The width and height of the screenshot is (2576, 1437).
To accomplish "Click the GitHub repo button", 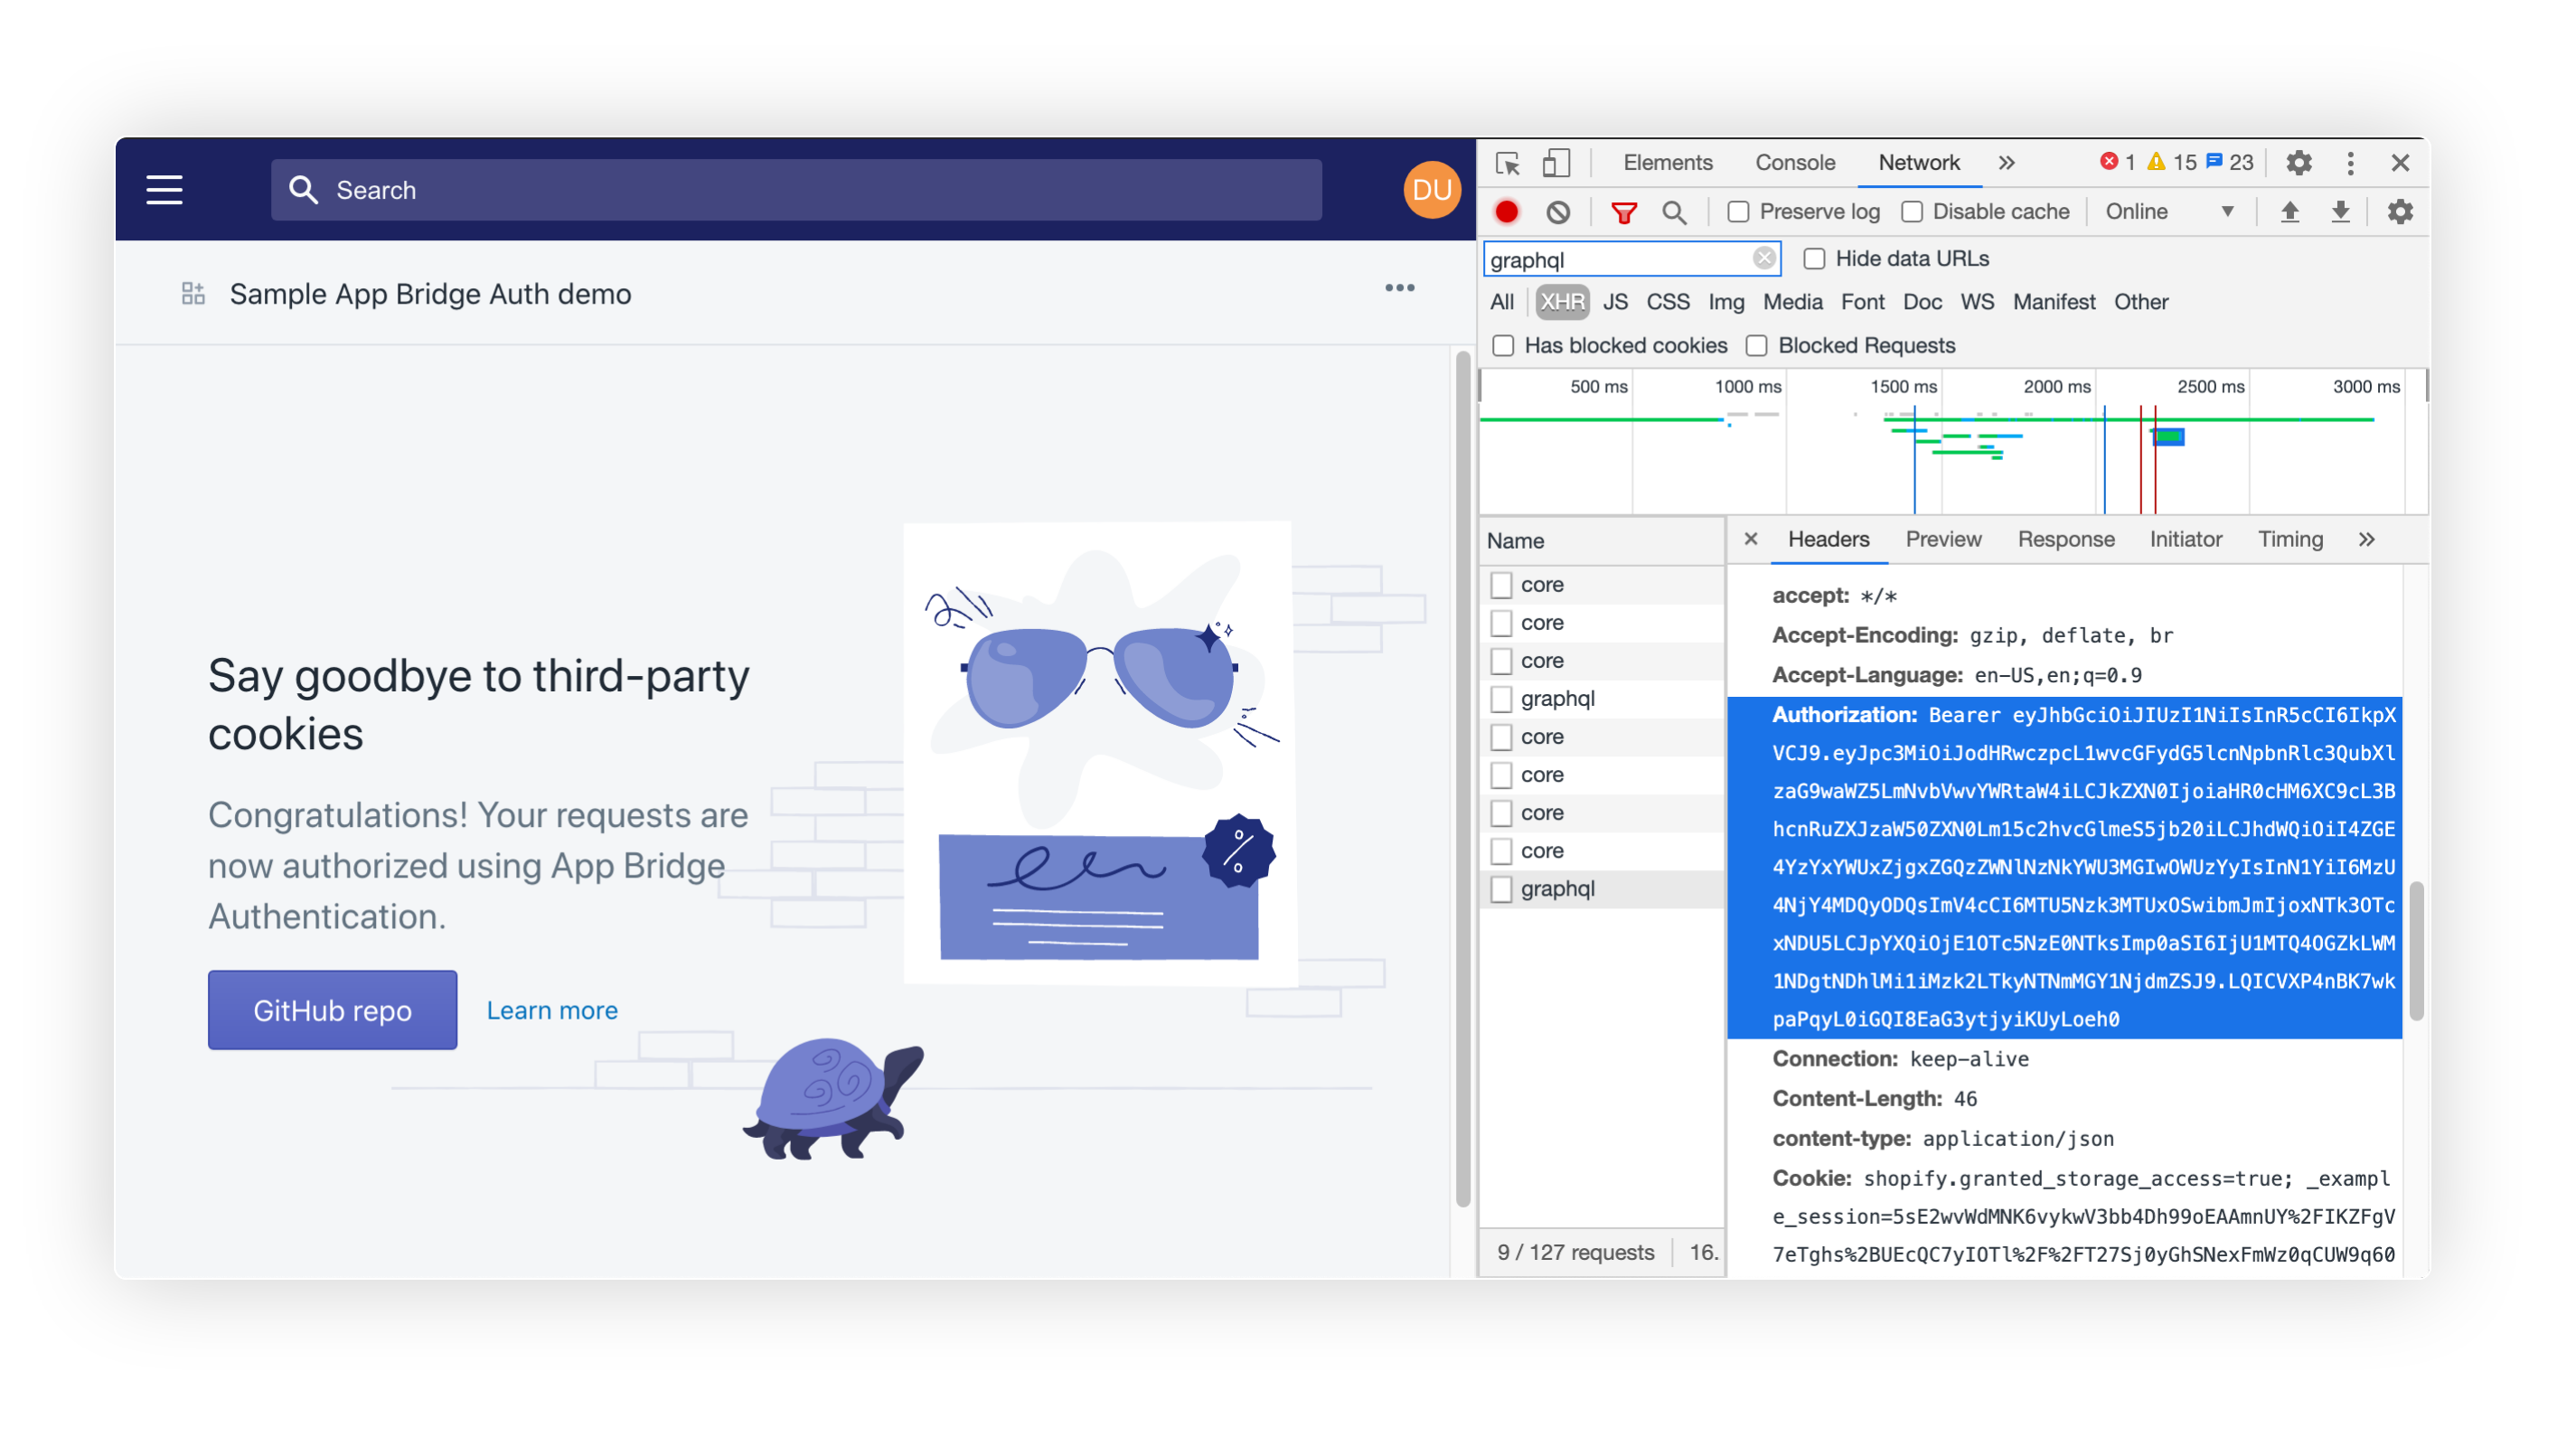I will click(x=332, y=1010).
